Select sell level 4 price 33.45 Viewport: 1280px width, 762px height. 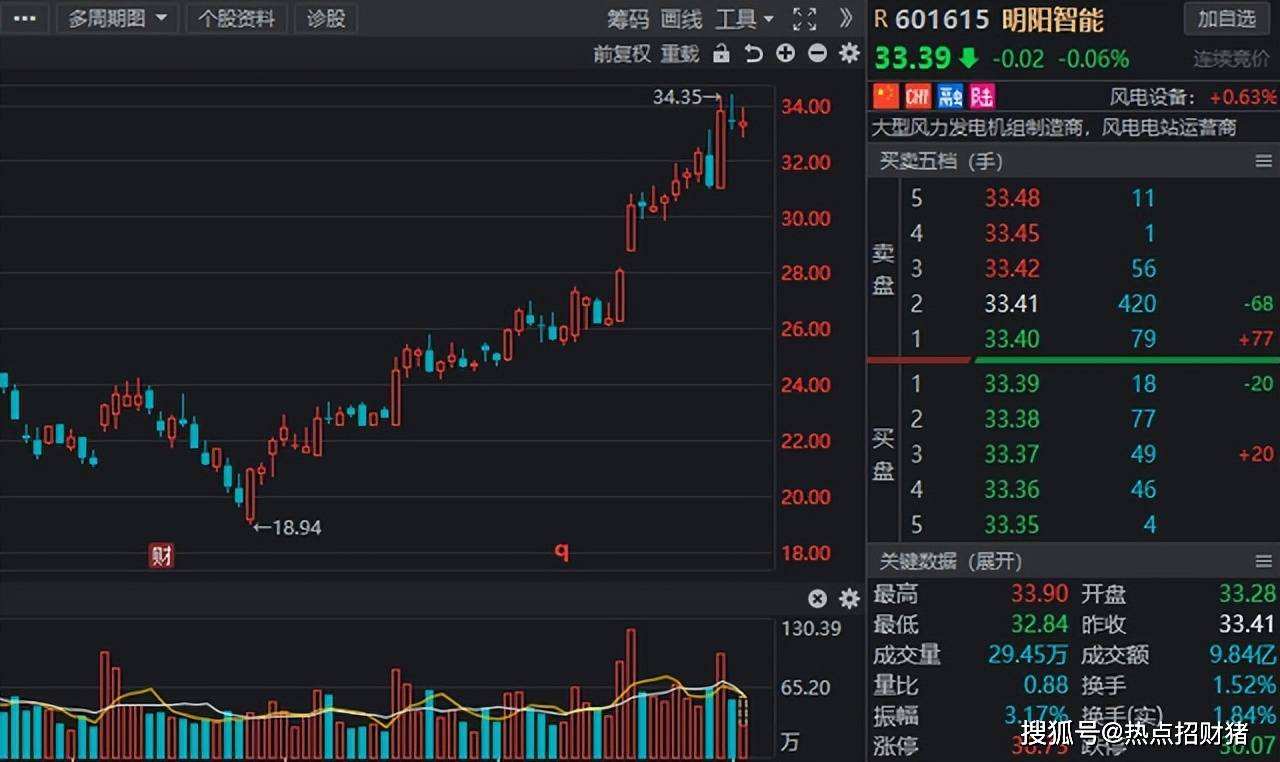[1012, 233]
